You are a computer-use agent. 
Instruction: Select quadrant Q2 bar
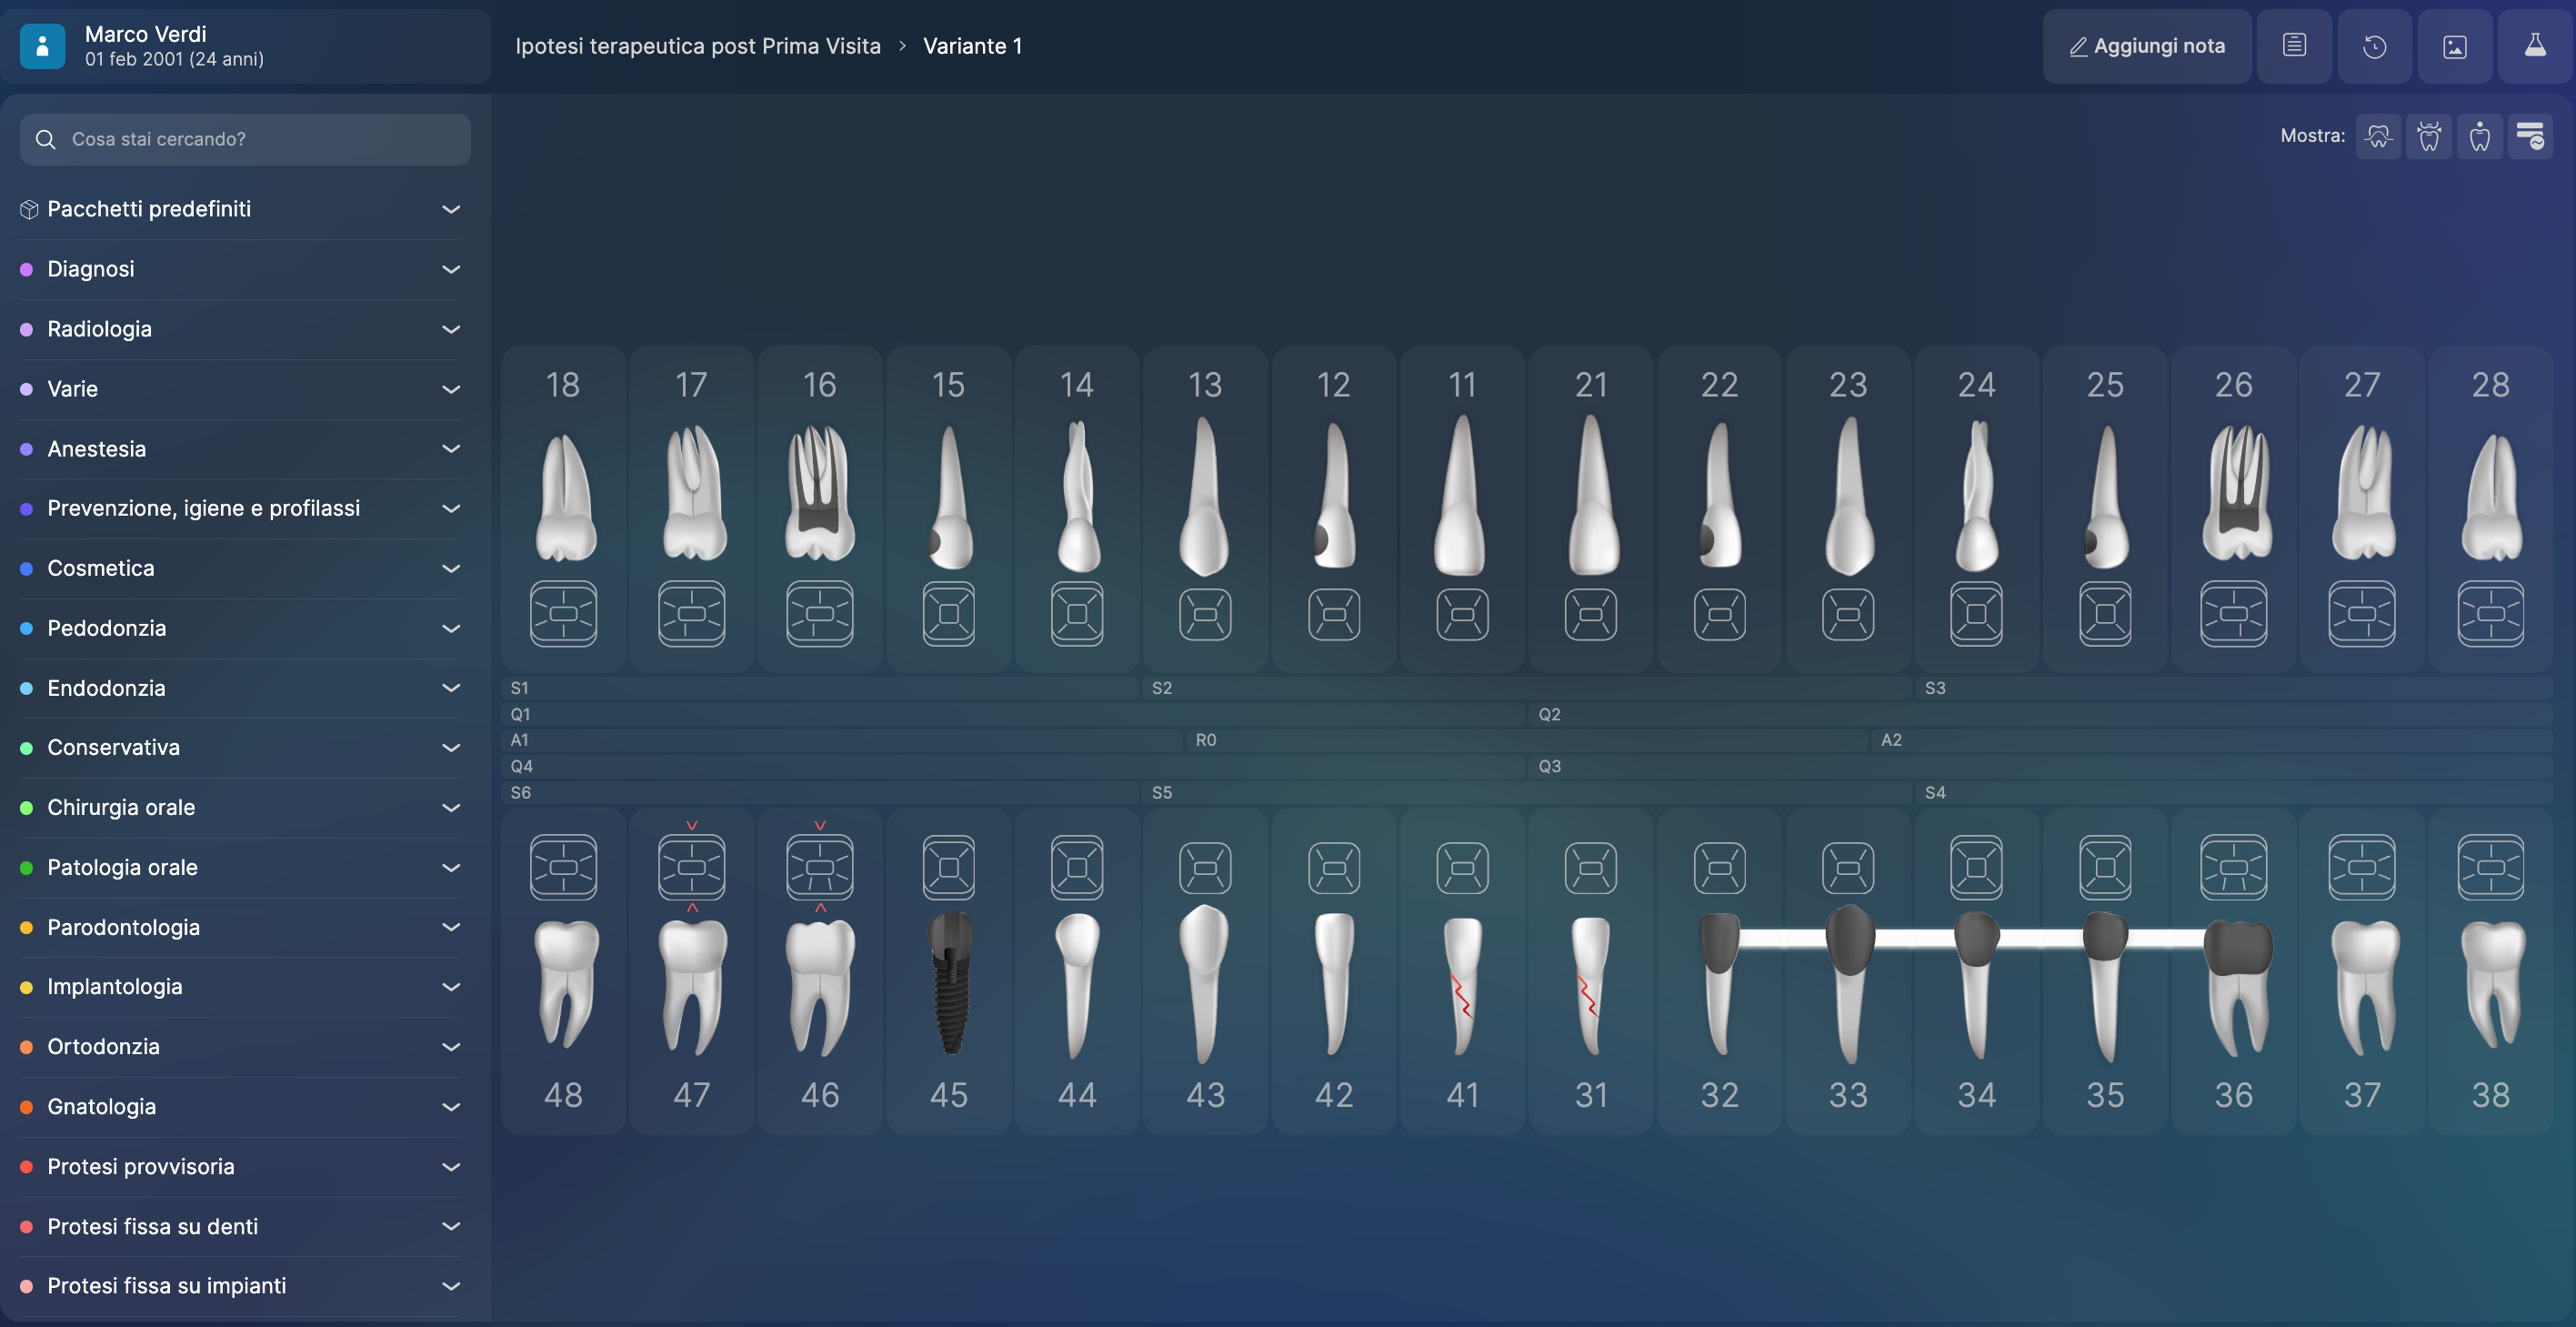(x=2040, y=714)
